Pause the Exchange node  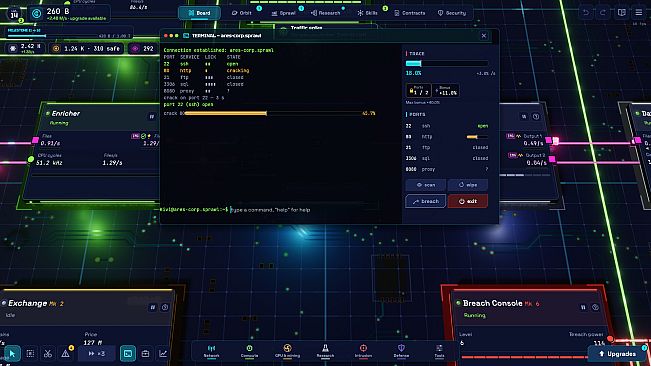[152, 307]
